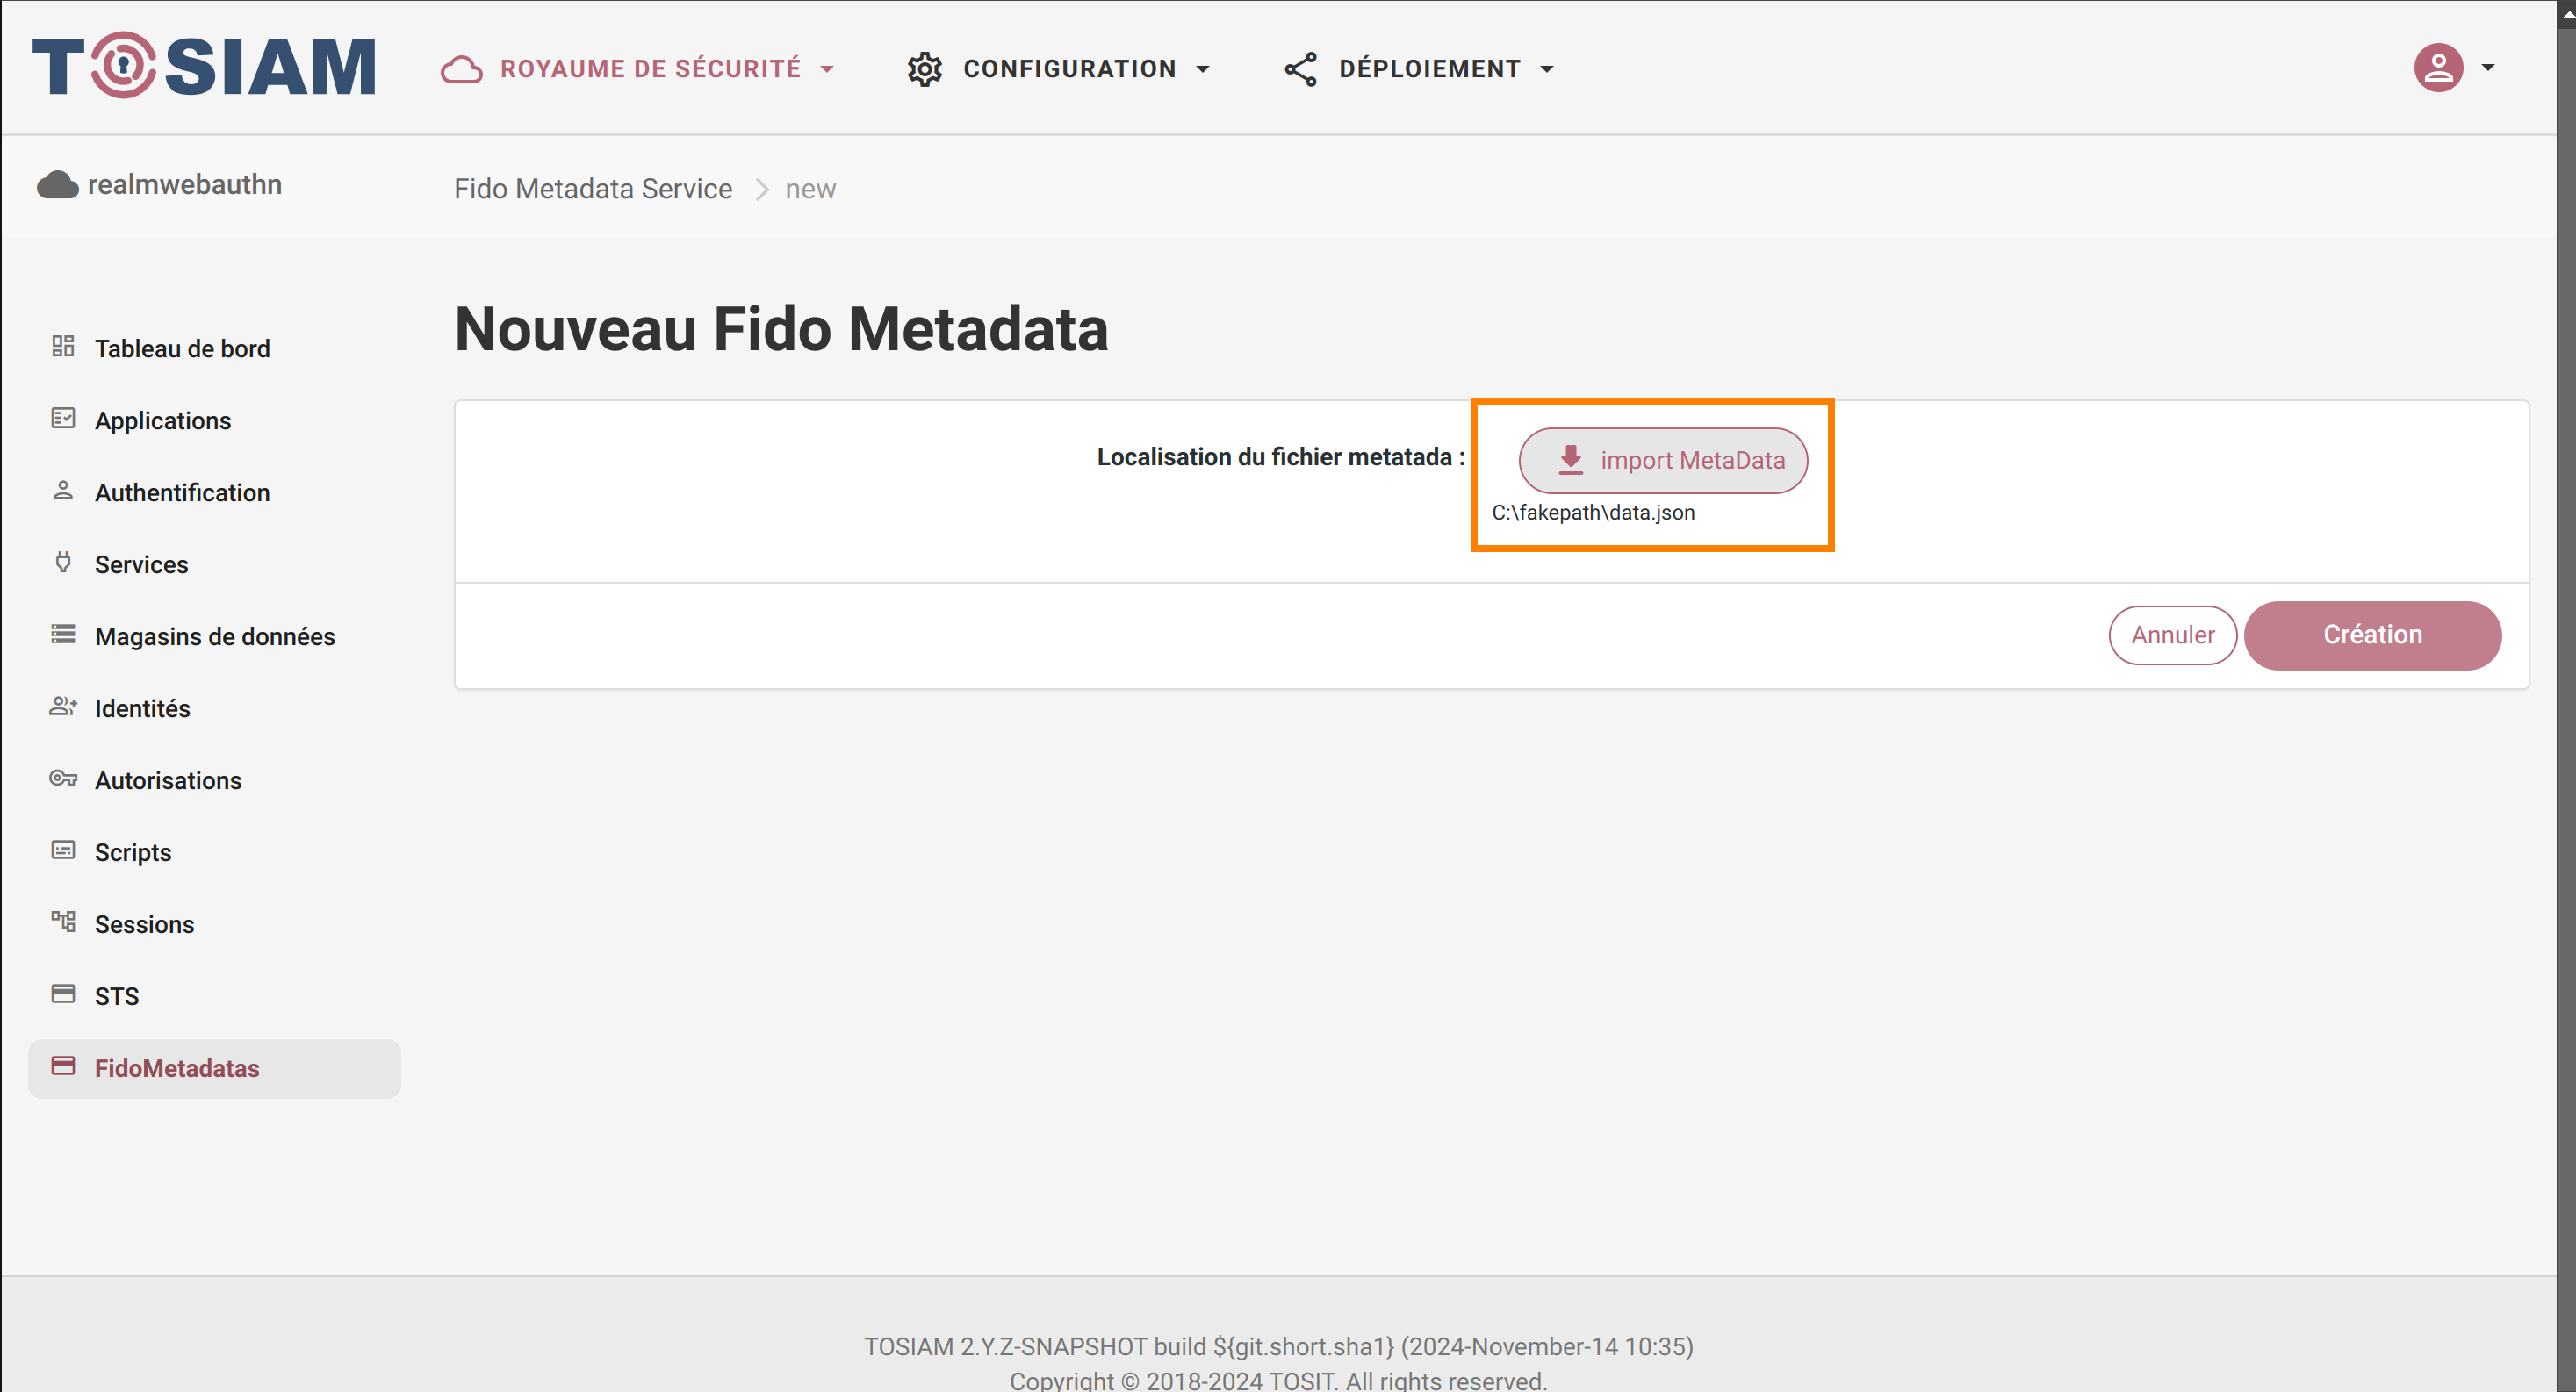The image size is (2576, 1392).
Task: Click the C:\fakepath\data.json file path text
Action: coord(1593,512)
